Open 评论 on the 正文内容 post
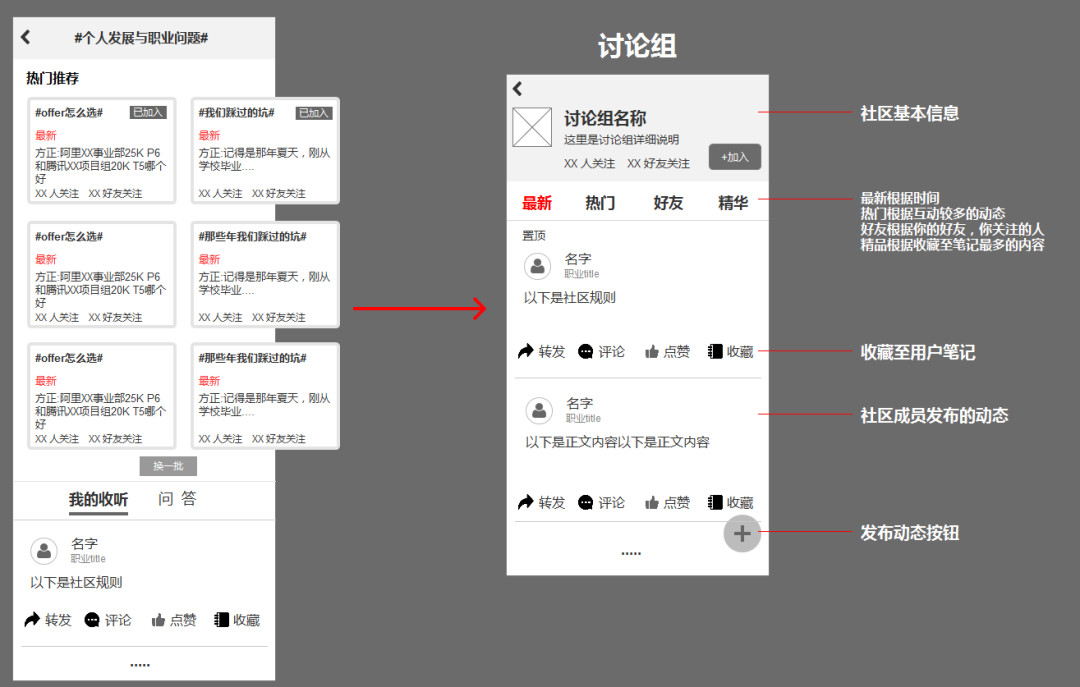This screenshot has width=1080, height=687. (601, 502)
